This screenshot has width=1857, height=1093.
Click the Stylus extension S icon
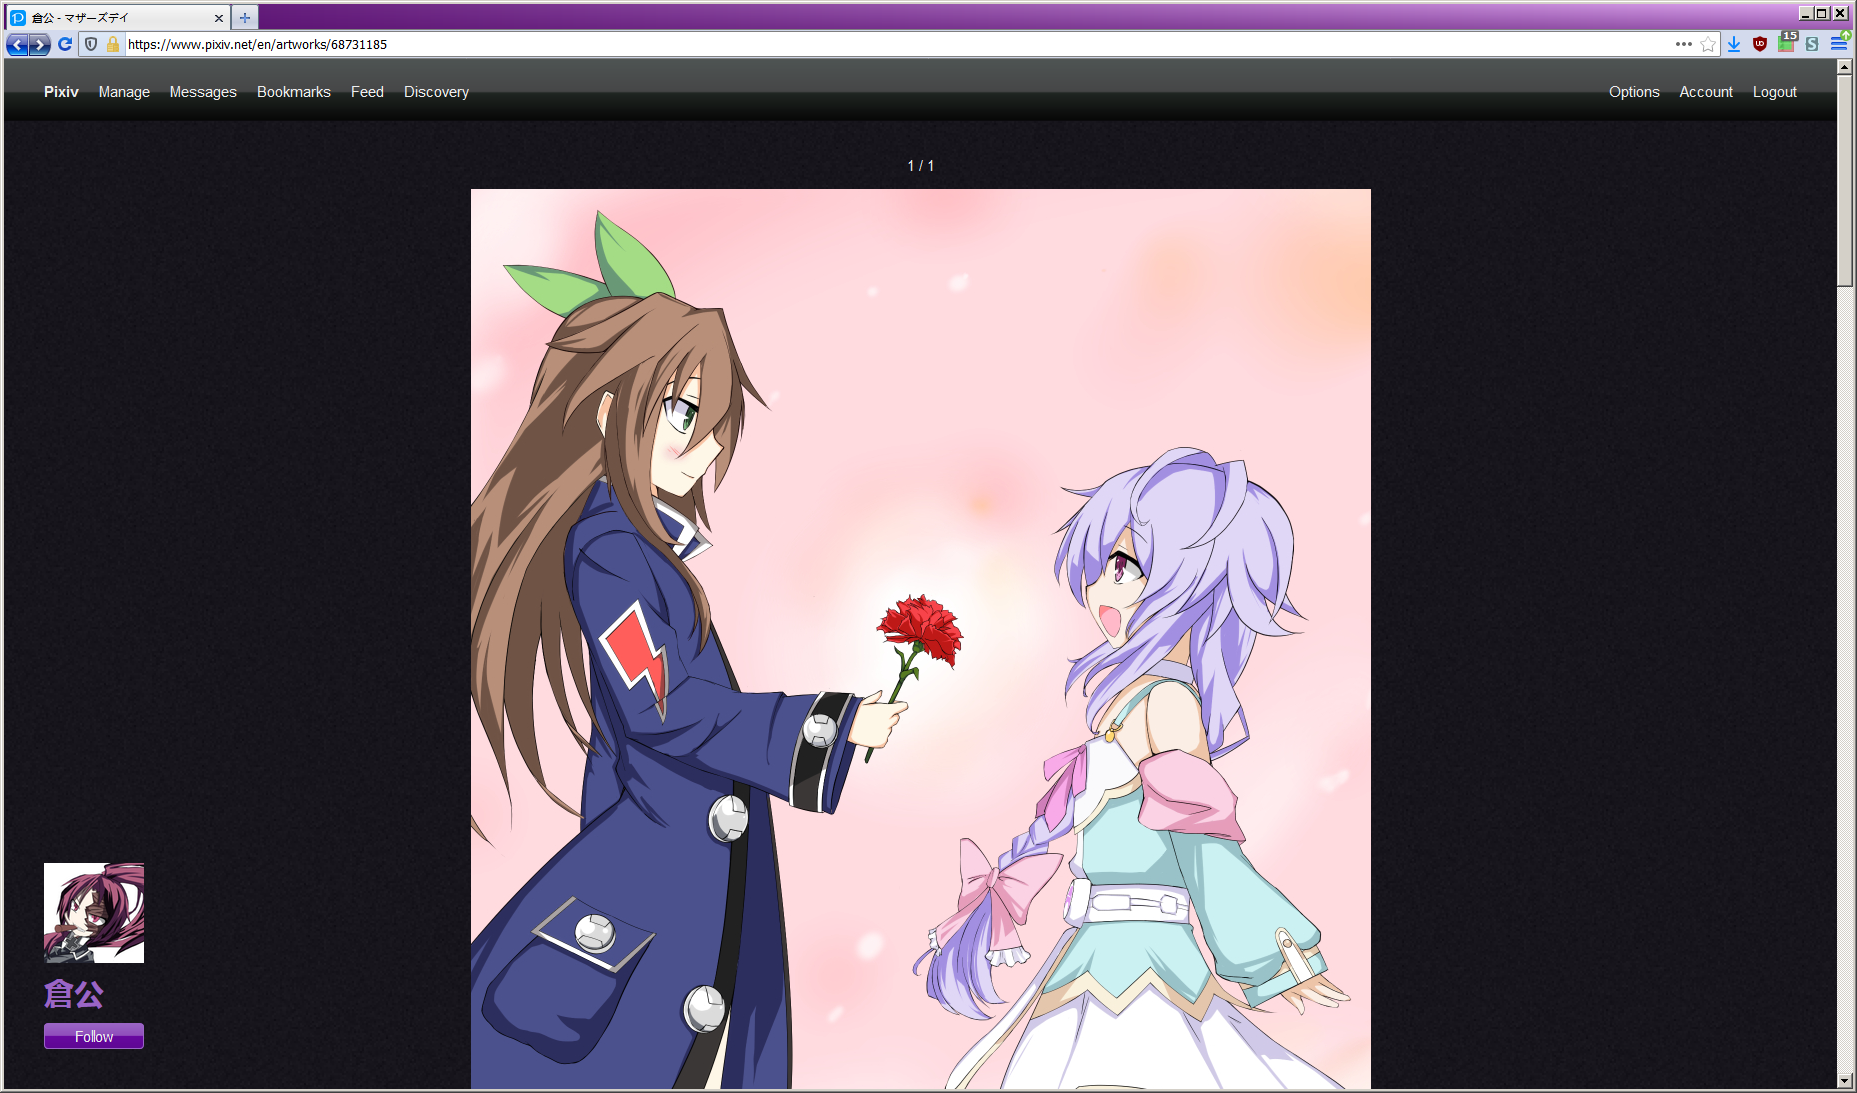1812,44
